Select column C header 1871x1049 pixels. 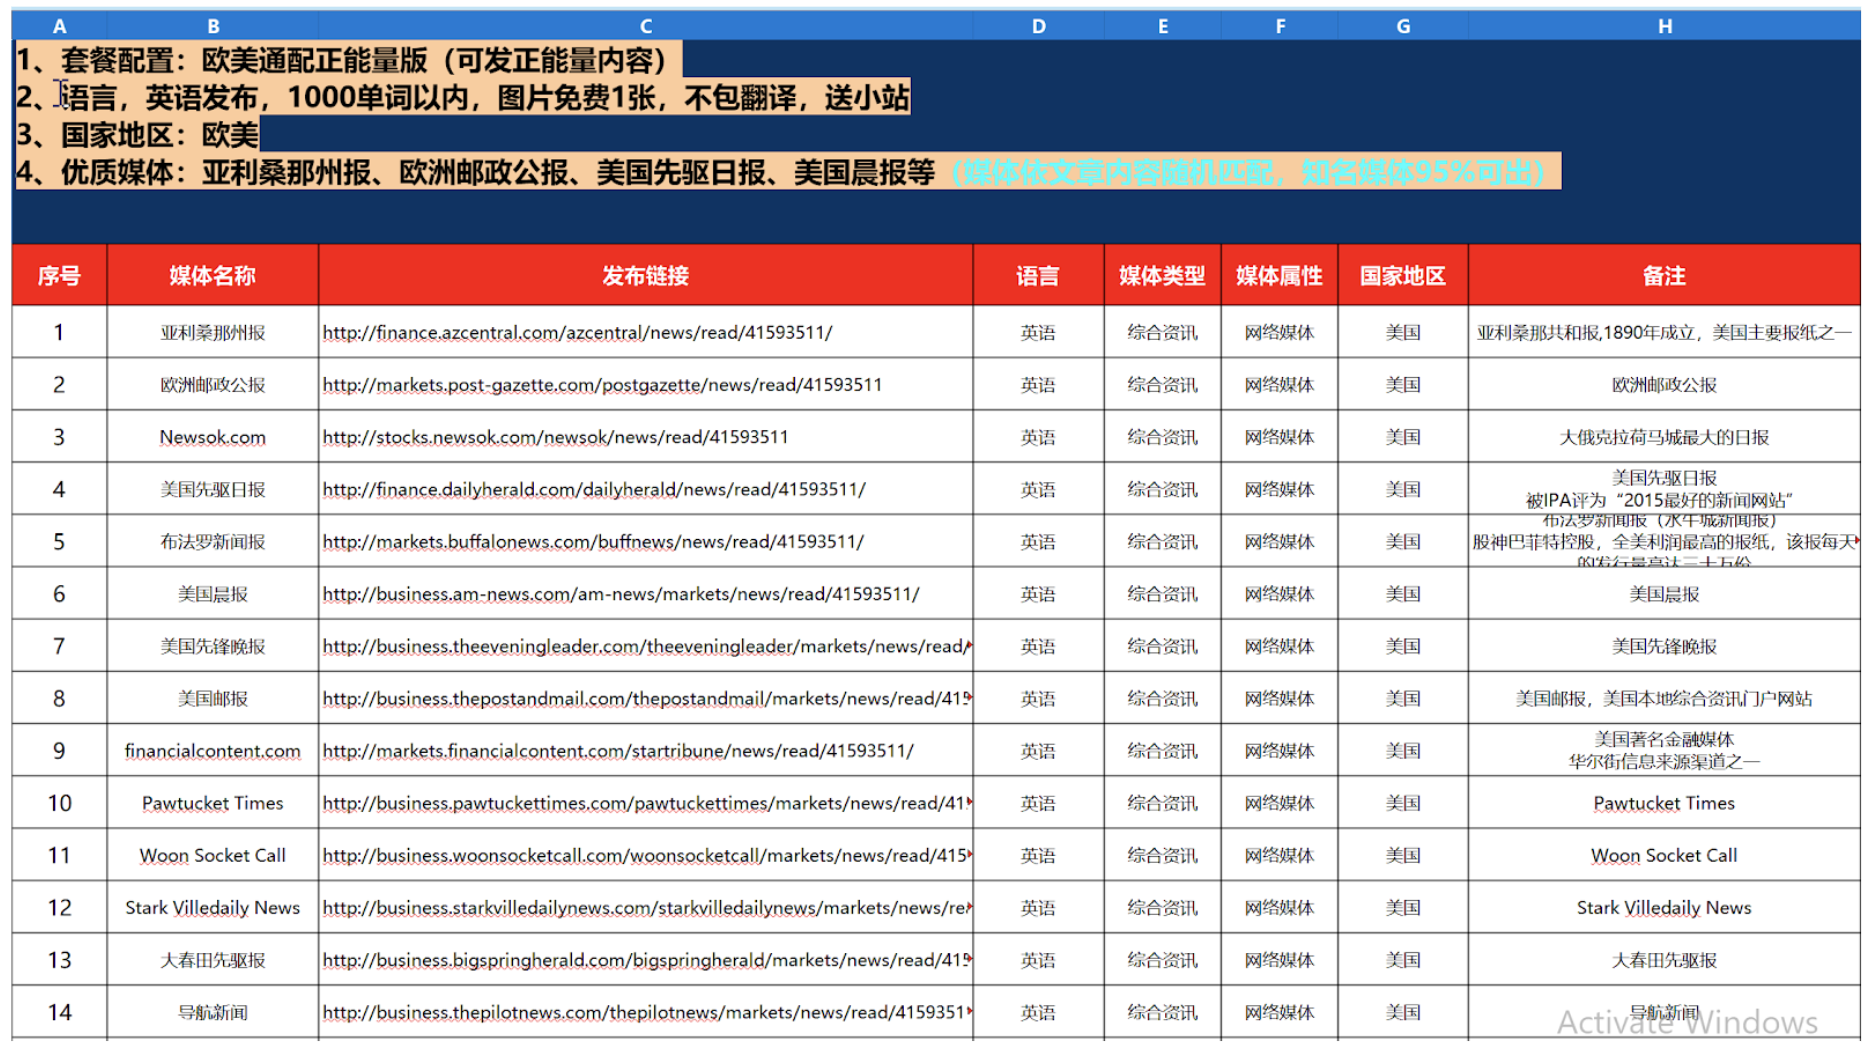click(646, 26)
